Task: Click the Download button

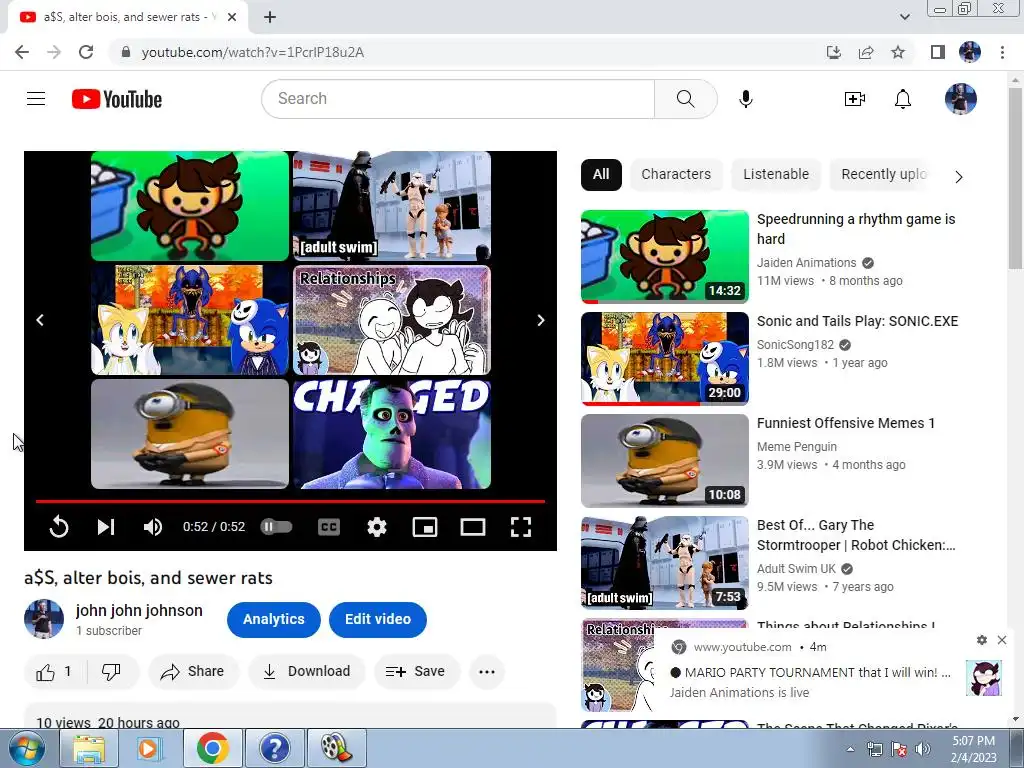Action: click(306, 671)
